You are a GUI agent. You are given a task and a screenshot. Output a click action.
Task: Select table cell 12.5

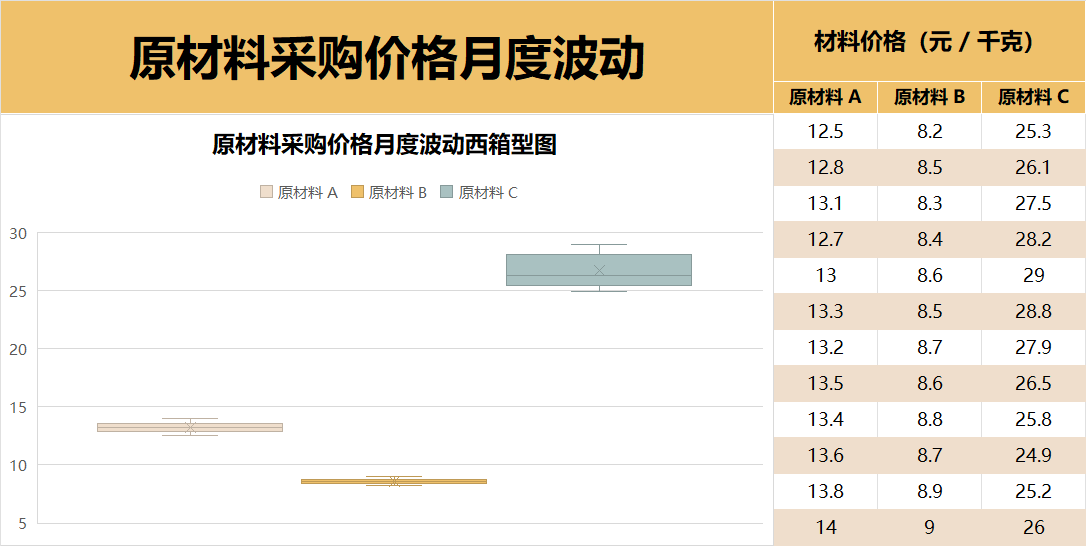point(826,132)
